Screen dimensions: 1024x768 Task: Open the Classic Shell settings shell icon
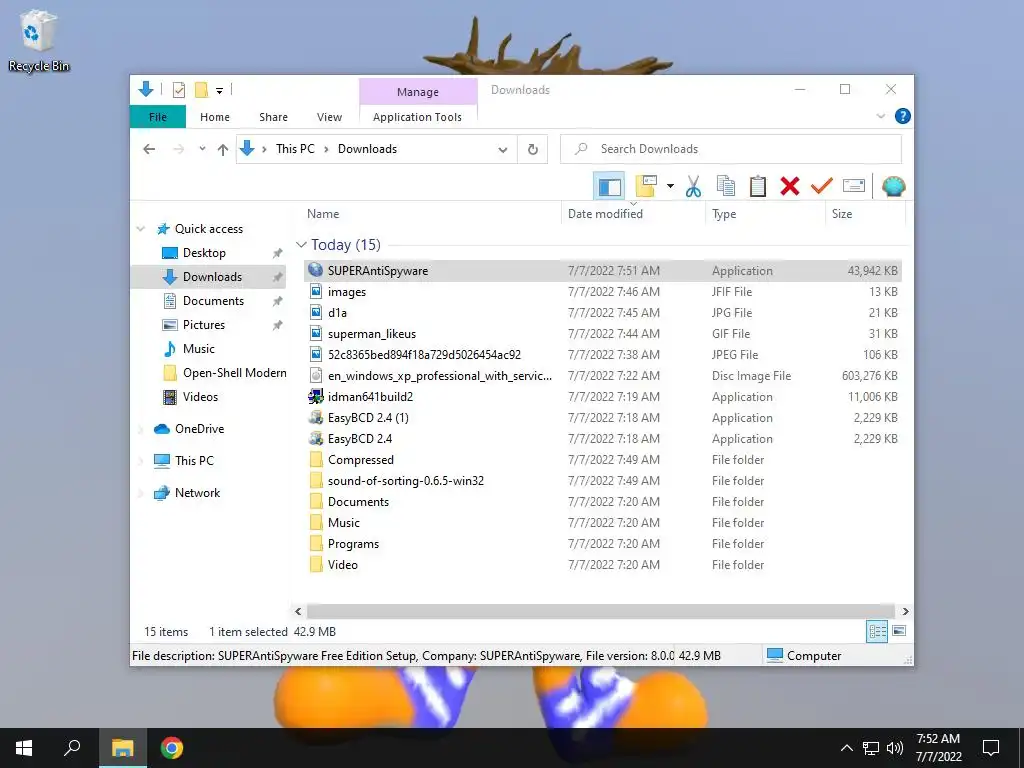pyautogui.click(x=893, y=187)
